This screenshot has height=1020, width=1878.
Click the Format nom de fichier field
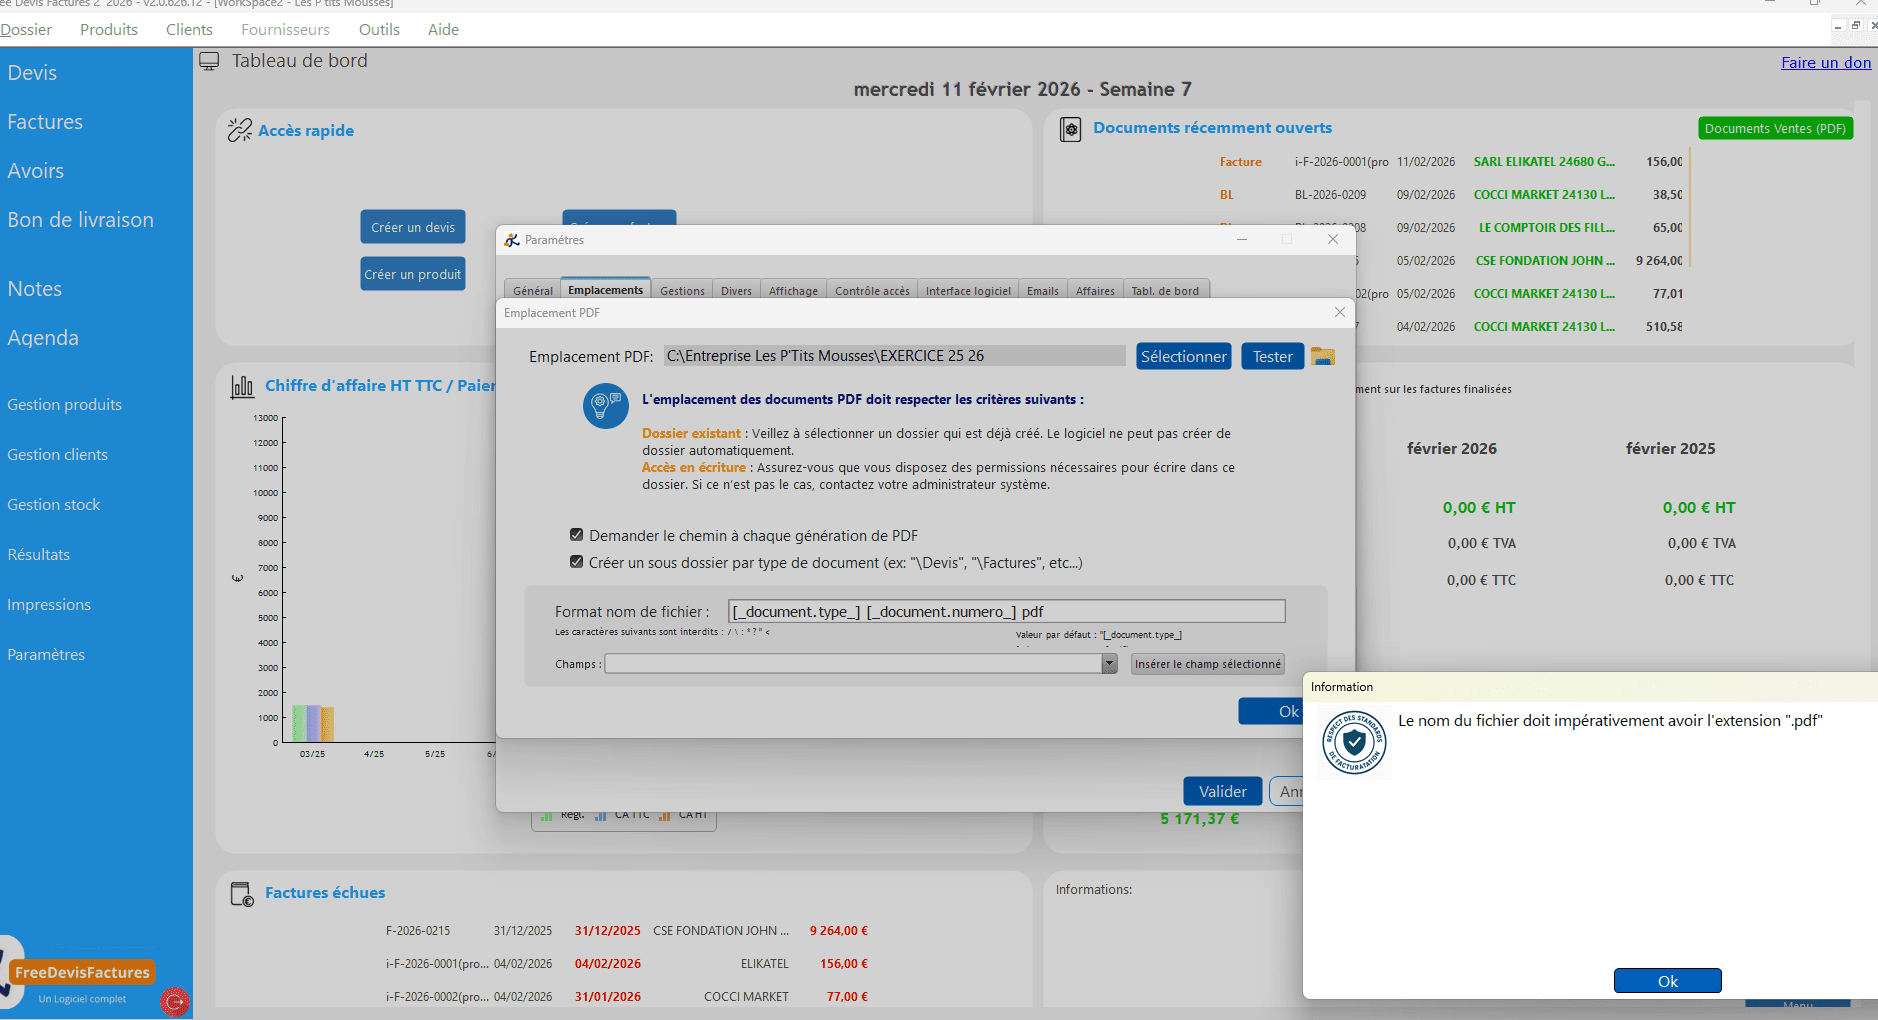click(x=1006, y=612)
